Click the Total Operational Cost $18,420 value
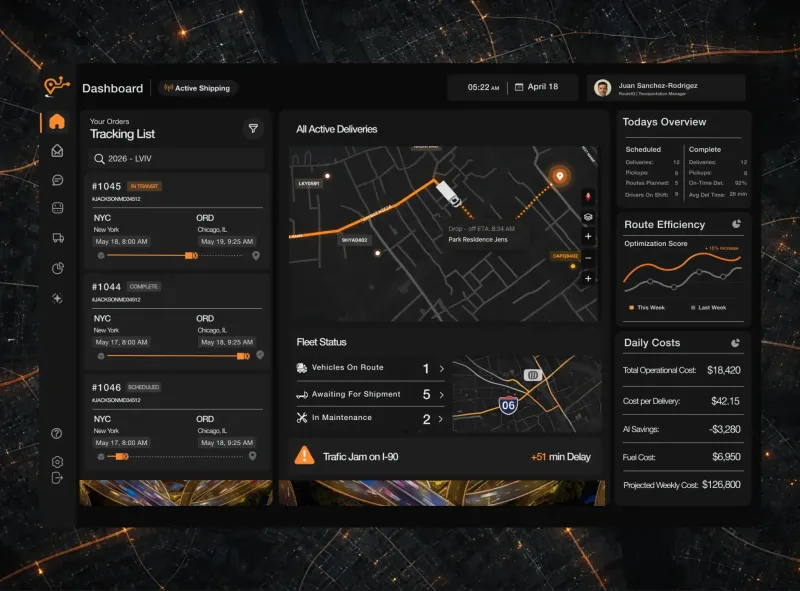Screen dimensions: 800x591 (x=723, y=370)
